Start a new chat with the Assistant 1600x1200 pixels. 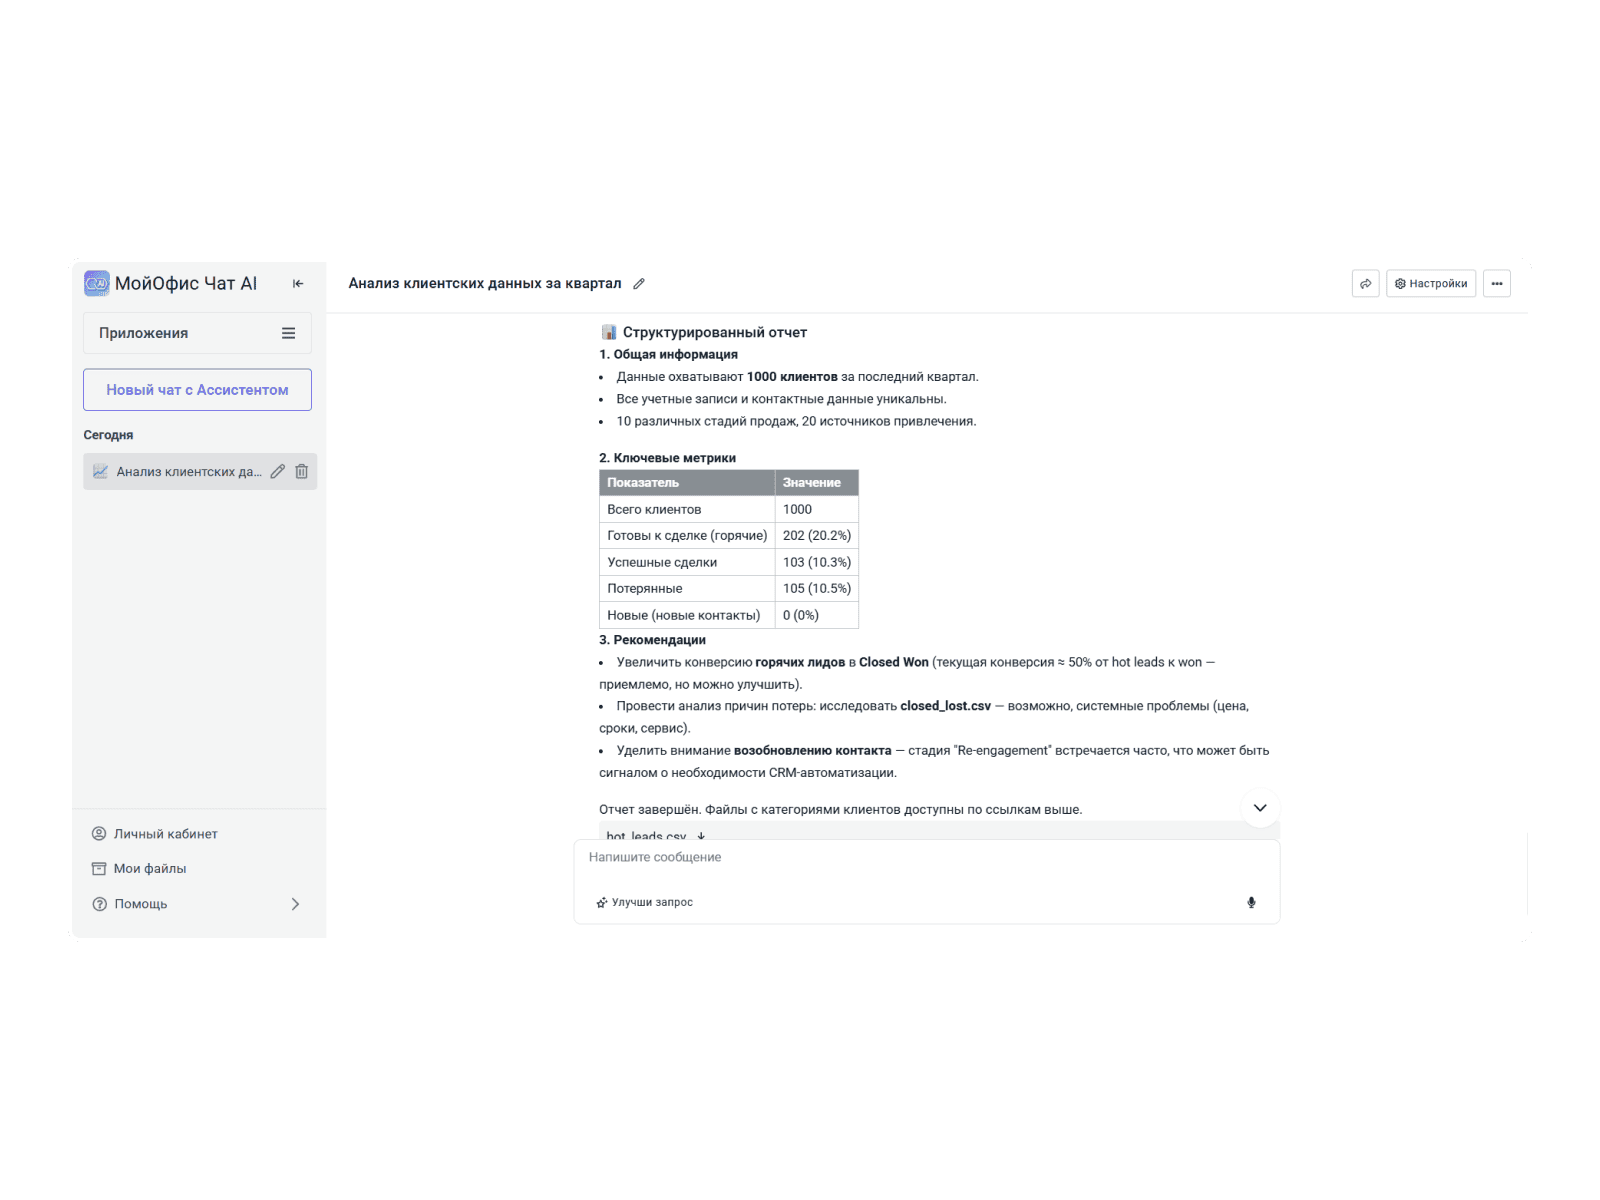click(197, 390)
